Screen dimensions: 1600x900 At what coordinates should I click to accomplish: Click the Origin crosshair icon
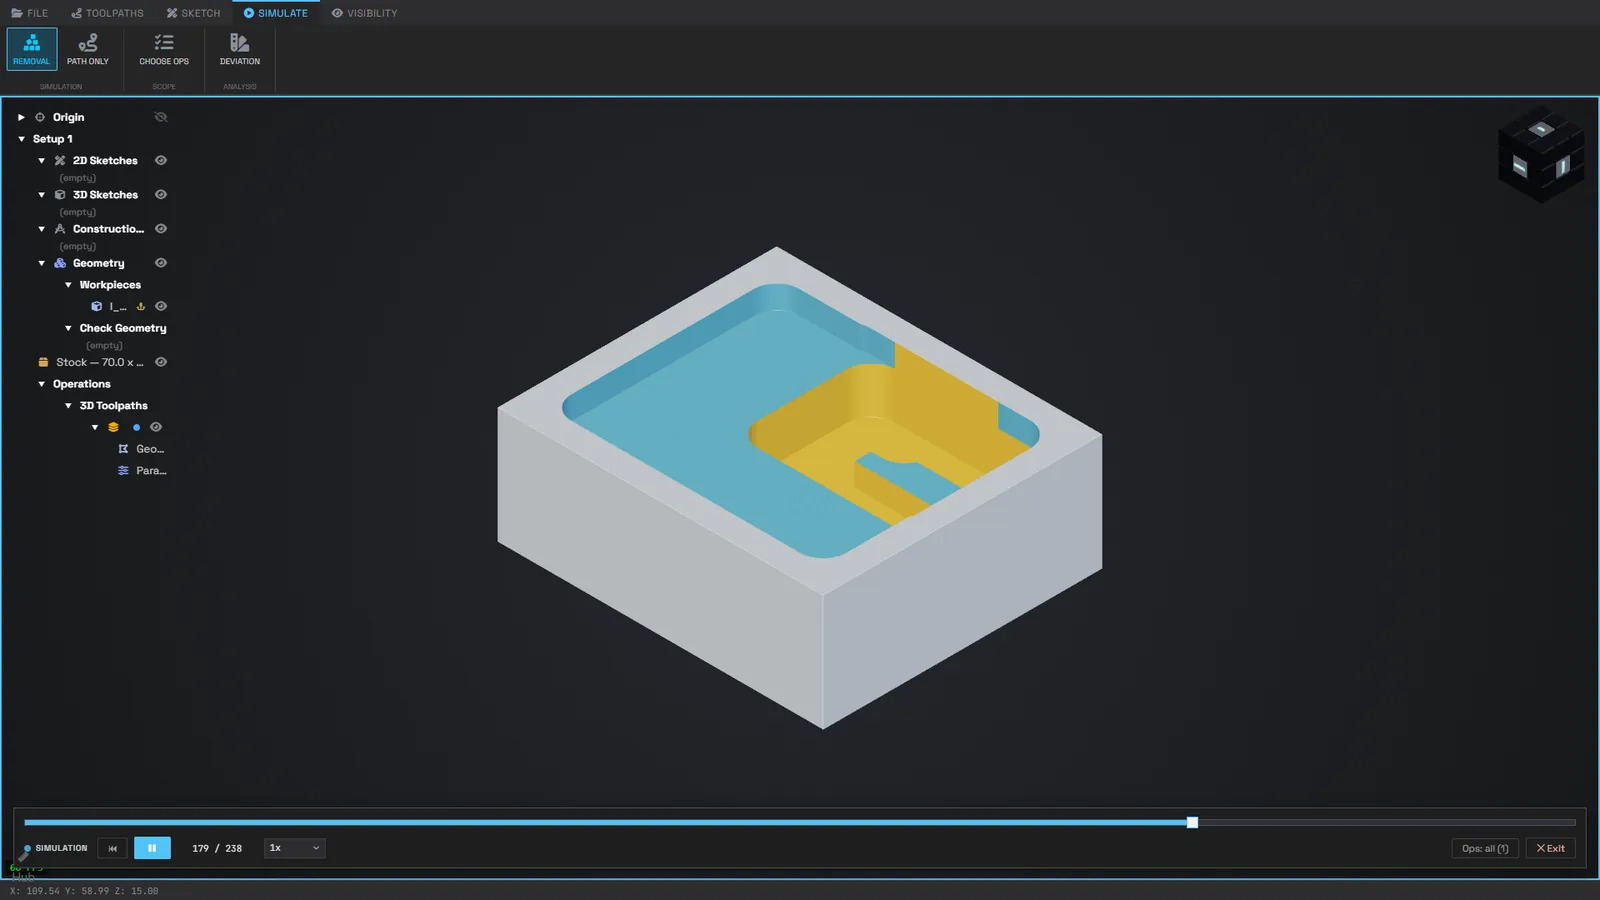pos(40,117)
